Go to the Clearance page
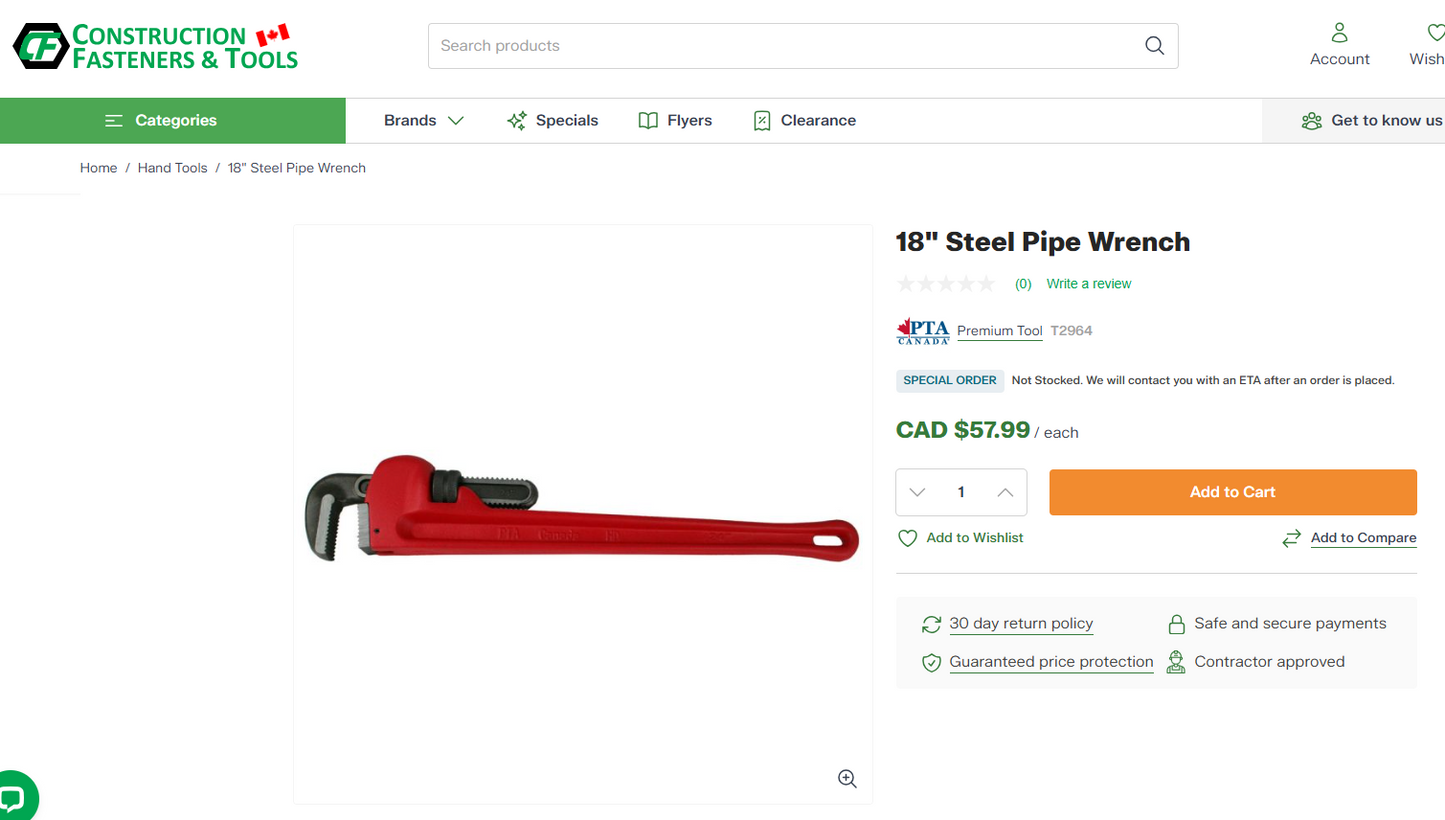Image resolution: width=1445 pixels, height=820 pixels. click(x=804, y=121)
